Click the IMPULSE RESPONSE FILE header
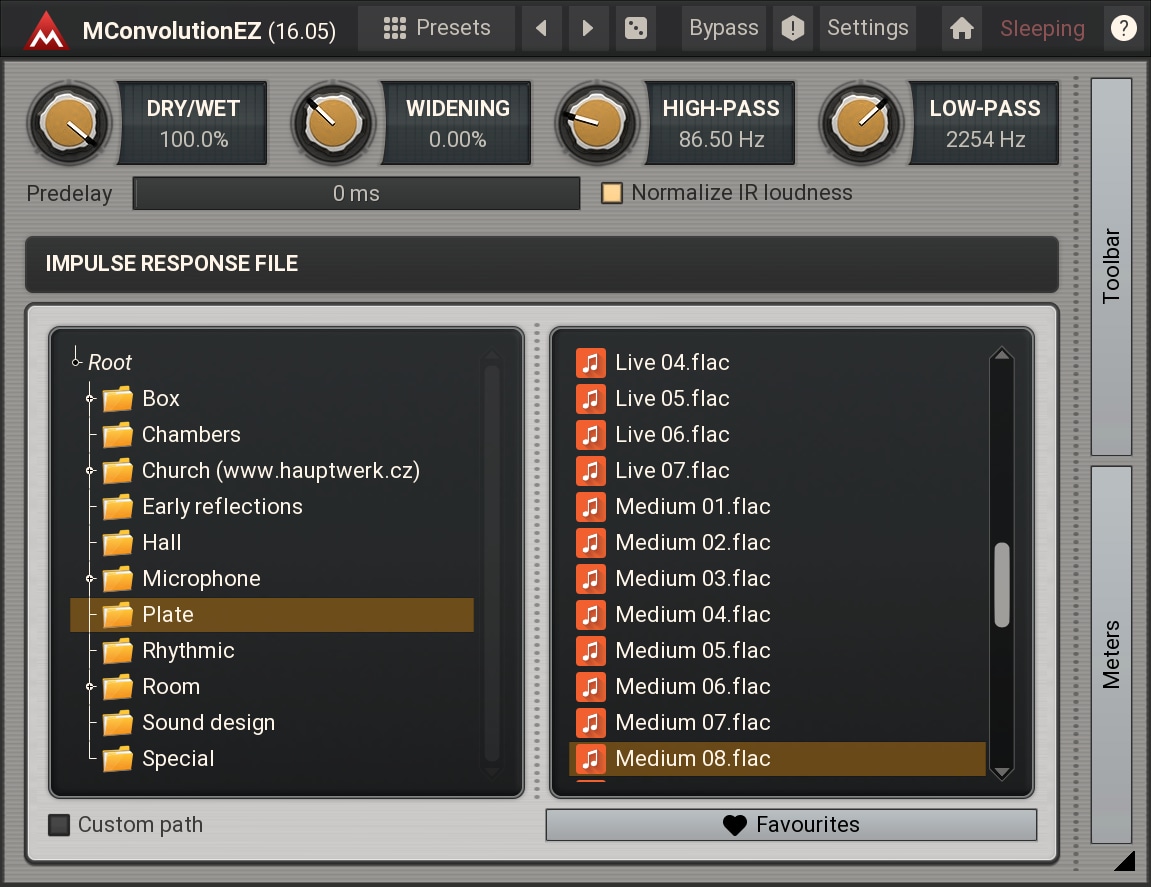The height and width of the screenshot is (887, 1151). [x=542, y=264]
